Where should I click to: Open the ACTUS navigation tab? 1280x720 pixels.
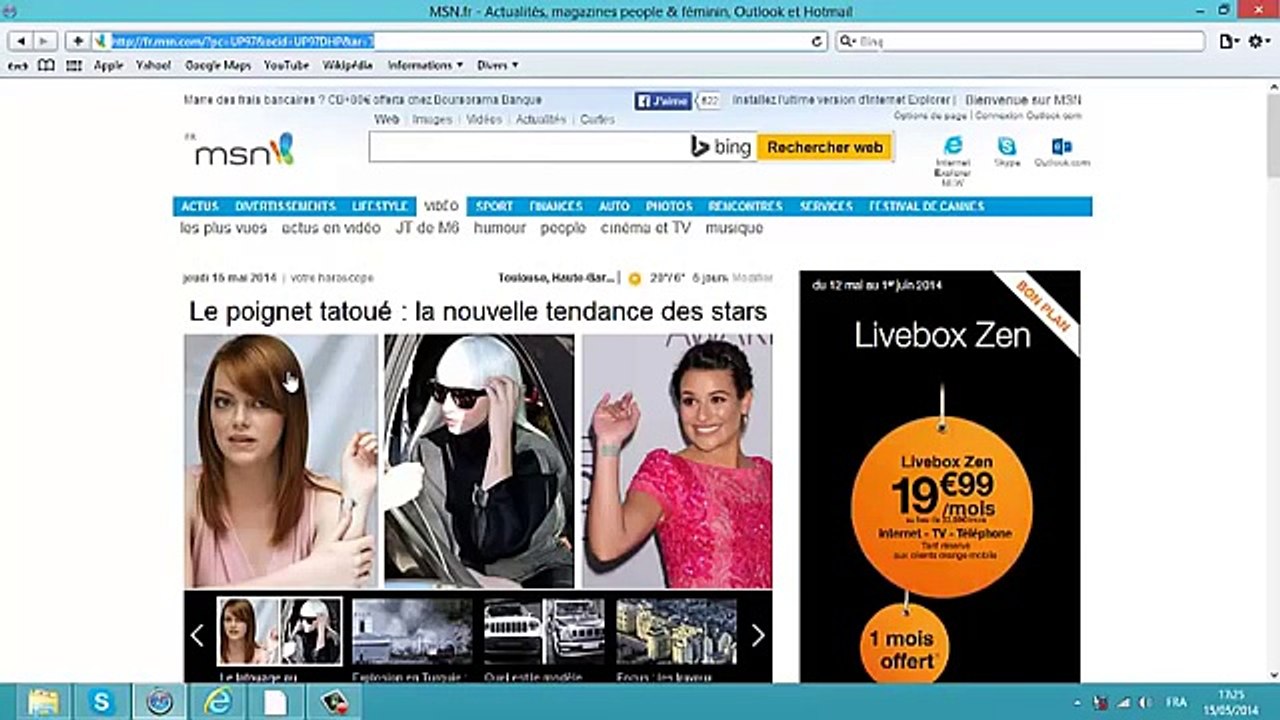[x=199, y=206]
